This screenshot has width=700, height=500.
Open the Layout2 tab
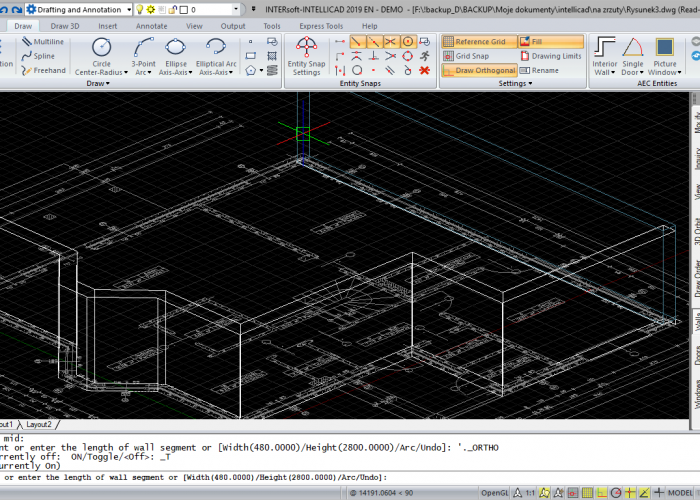pos(39,425)
